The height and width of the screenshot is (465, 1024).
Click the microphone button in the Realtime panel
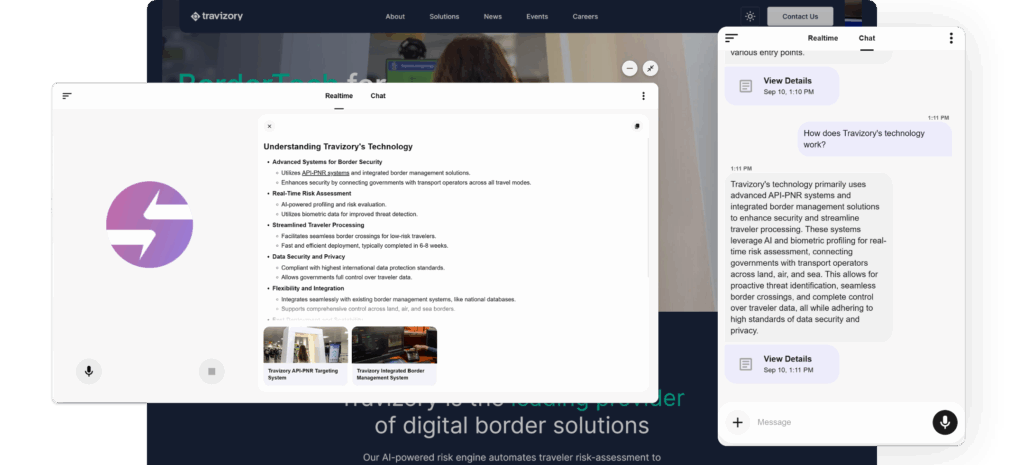pyautogui.click(x=89, y=371)
